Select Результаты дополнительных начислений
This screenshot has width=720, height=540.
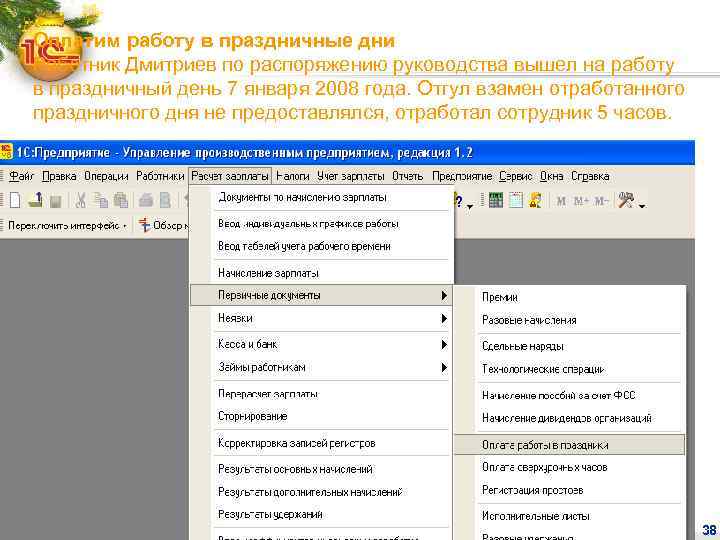point(320,492)
